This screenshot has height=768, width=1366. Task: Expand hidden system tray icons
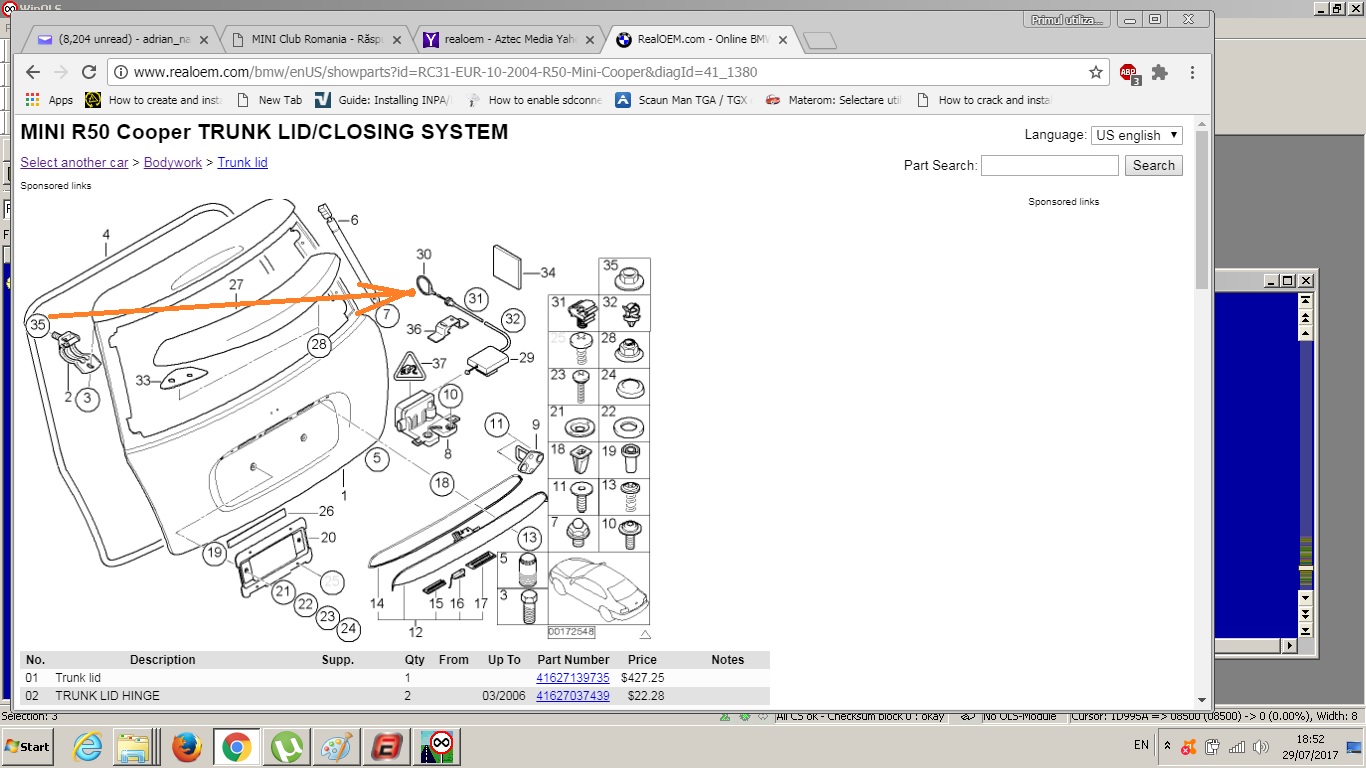(x=1166, y=746)
